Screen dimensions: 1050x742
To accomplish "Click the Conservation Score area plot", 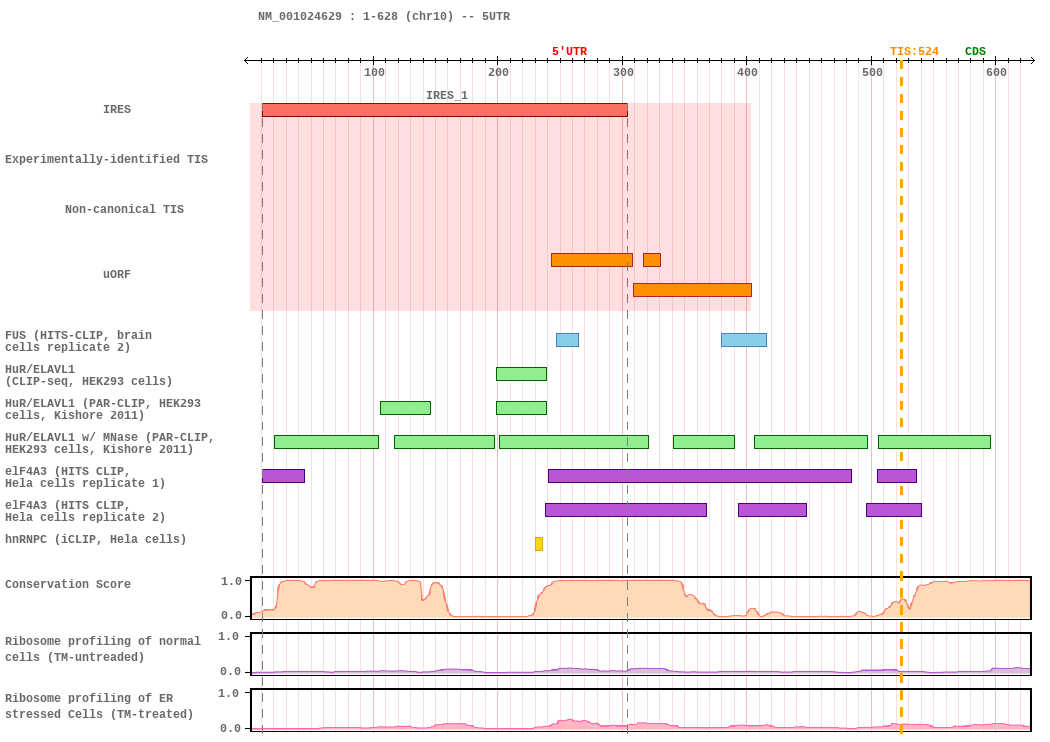I will (x=641, y=597).
